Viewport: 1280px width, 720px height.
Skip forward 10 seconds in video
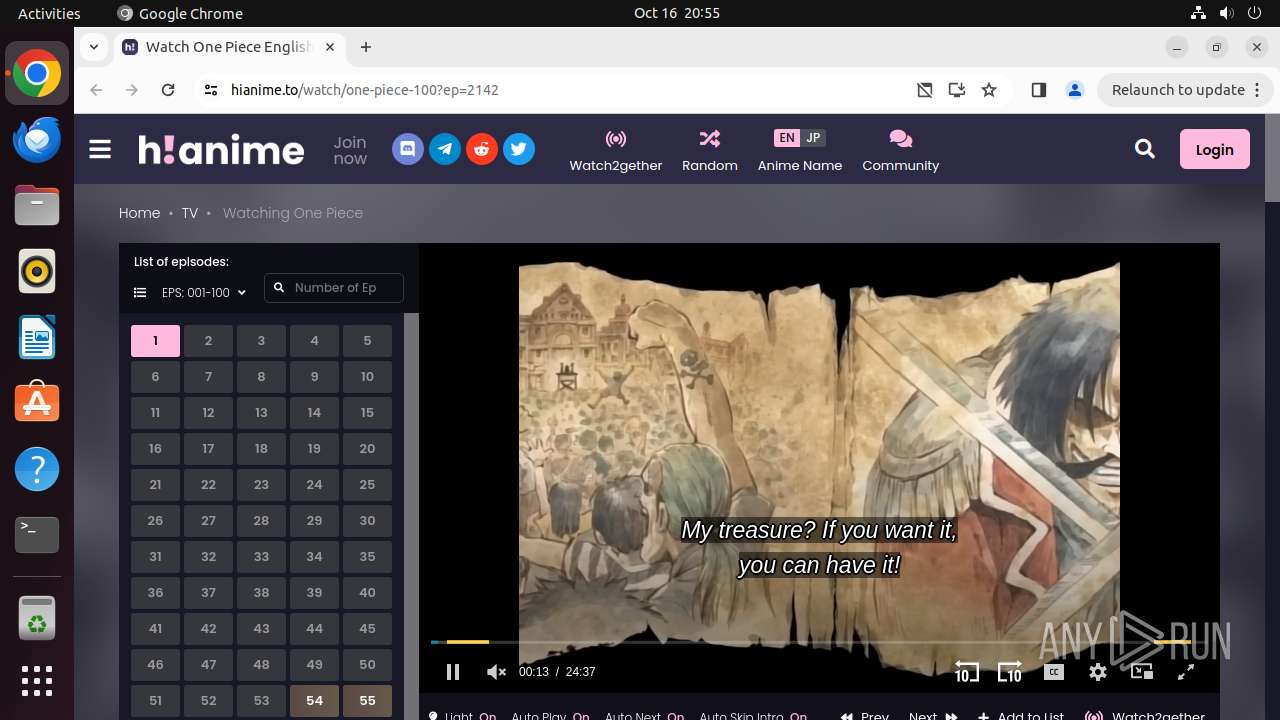1010,672
